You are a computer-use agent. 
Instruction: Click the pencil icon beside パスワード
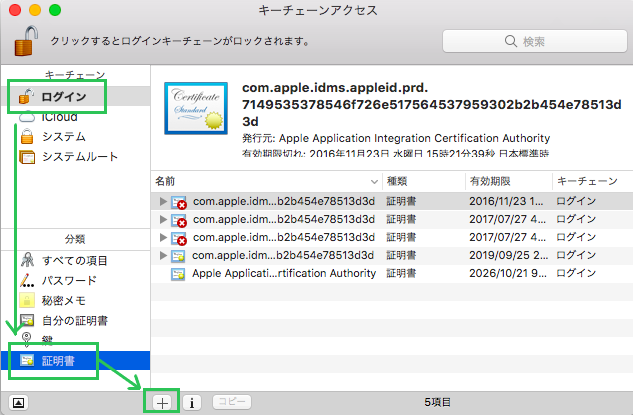click(x=27, y=280)
